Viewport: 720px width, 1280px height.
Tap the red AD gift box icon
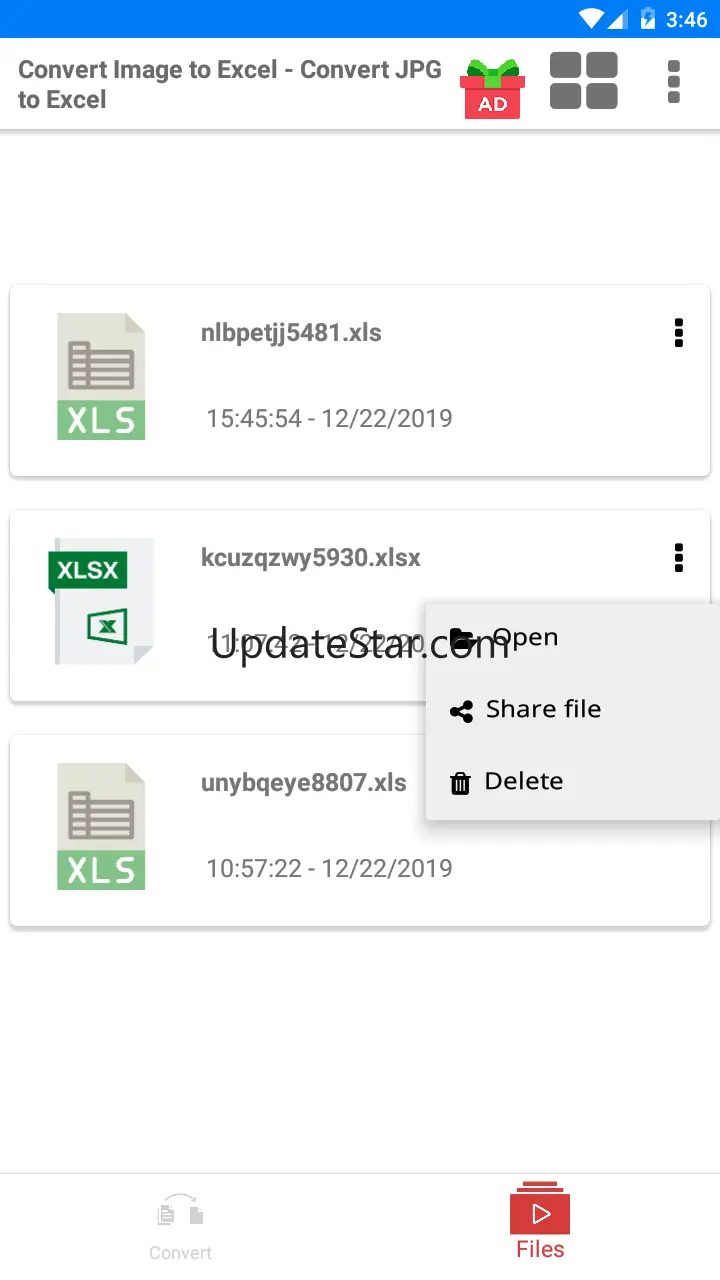click(492, 88)
